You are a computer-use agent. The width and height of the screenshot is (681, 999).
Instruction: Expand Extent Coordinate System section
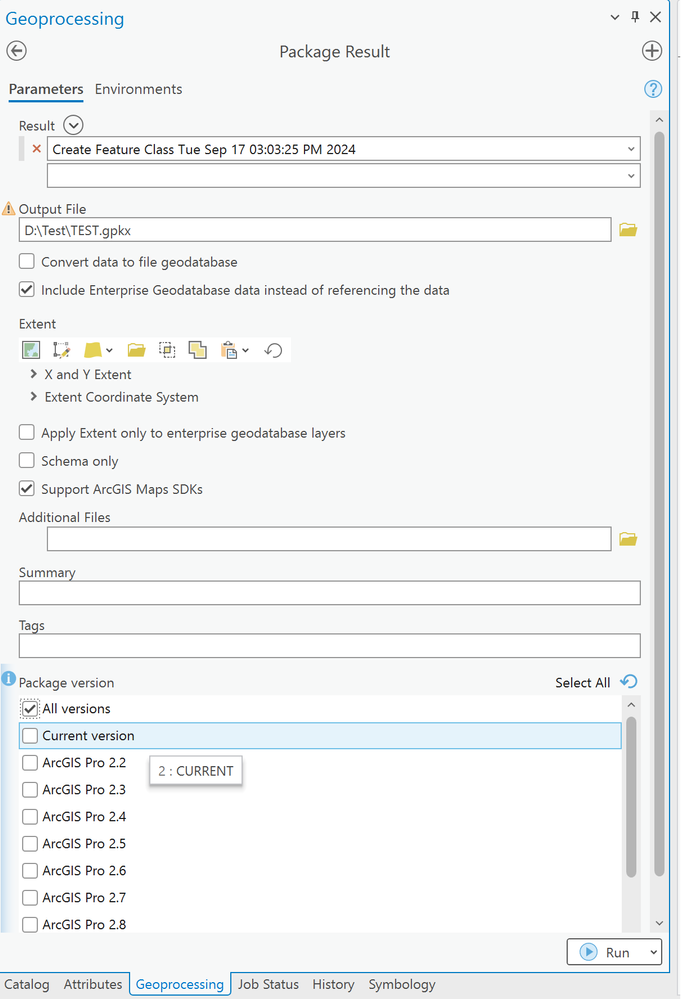coord(35,397)
